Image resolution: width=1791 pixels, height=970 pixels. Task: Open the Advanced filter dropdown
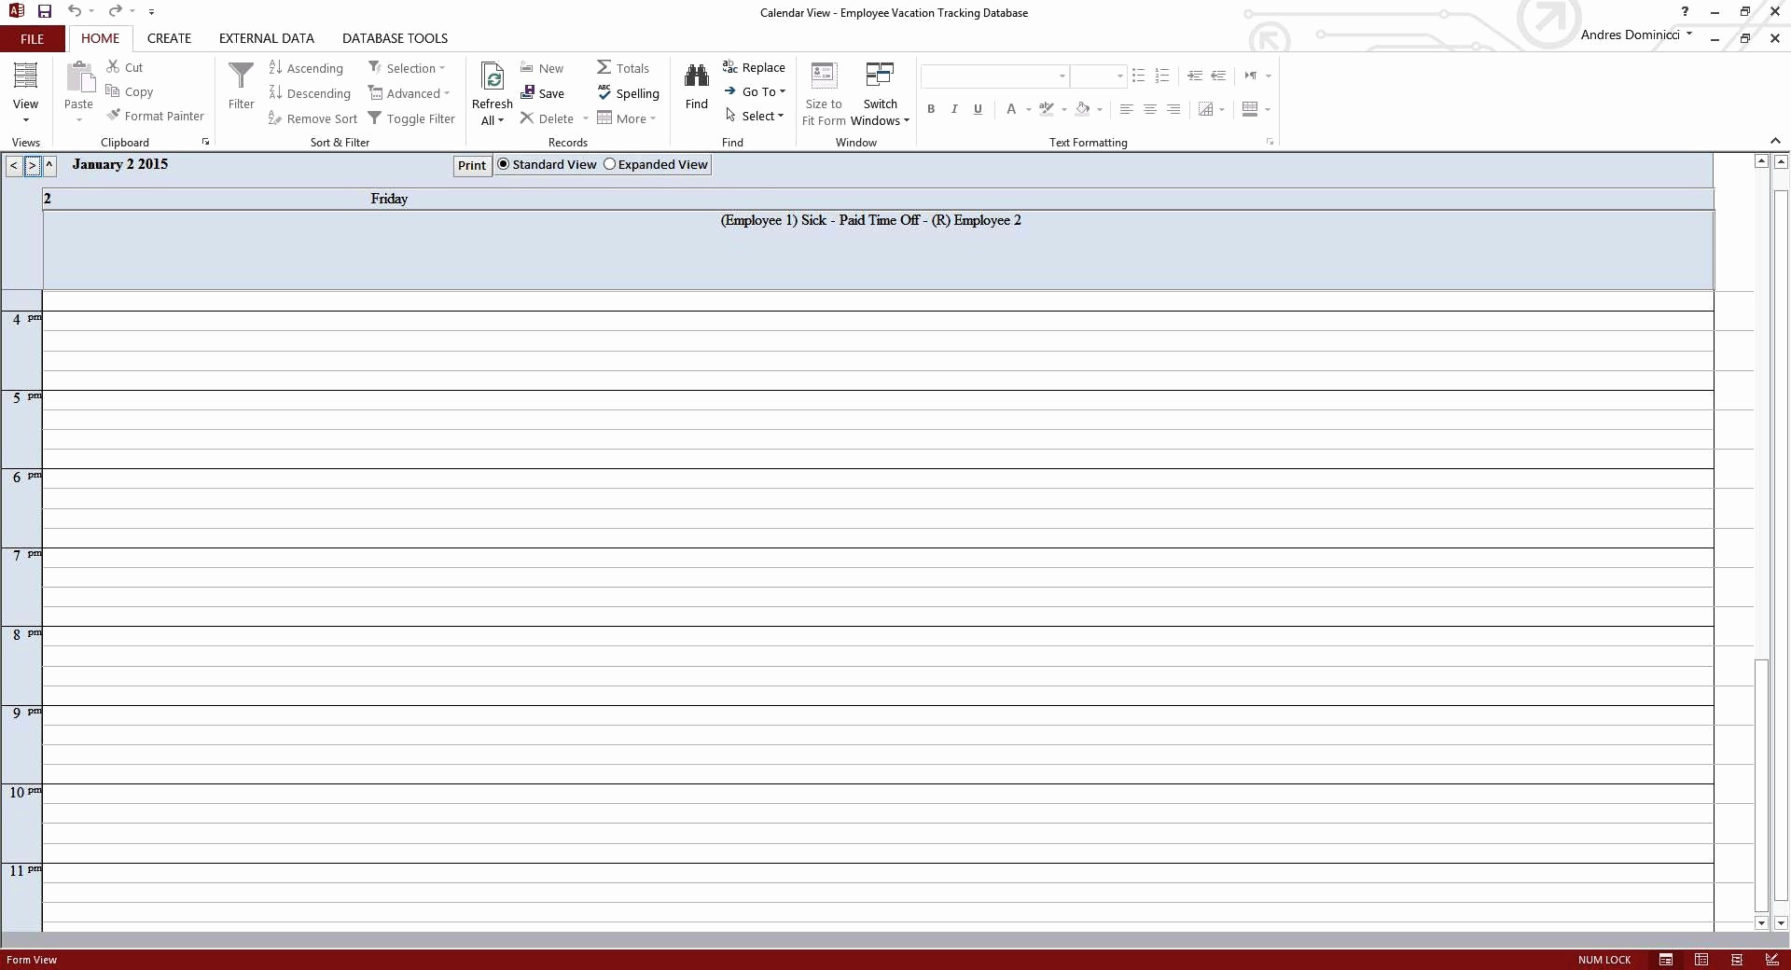click(x=409, y=93)
